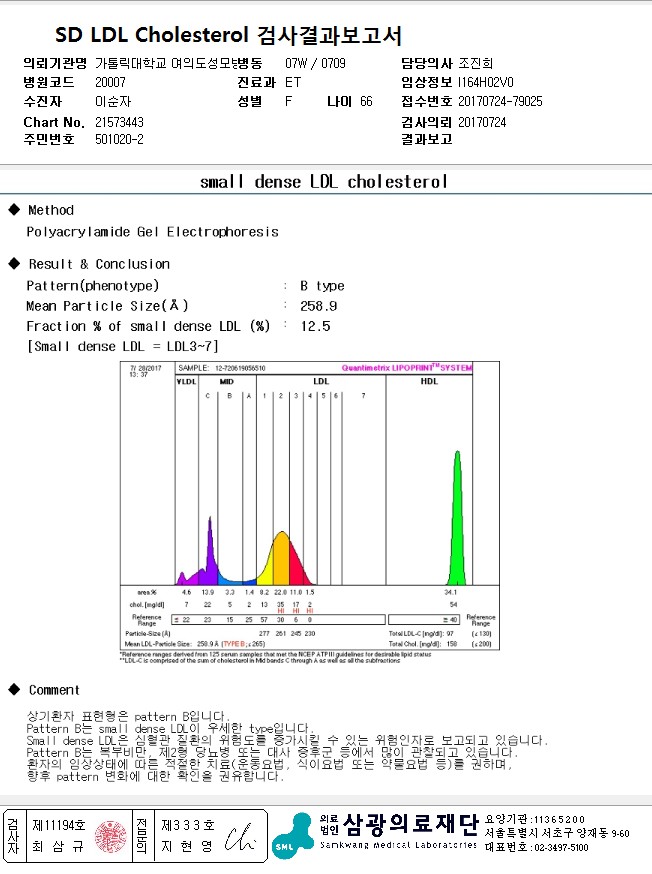This screenshot has height=874, width=652.
Task: Select ward value 07W / 0709
Action: click(x=315, y=64)
